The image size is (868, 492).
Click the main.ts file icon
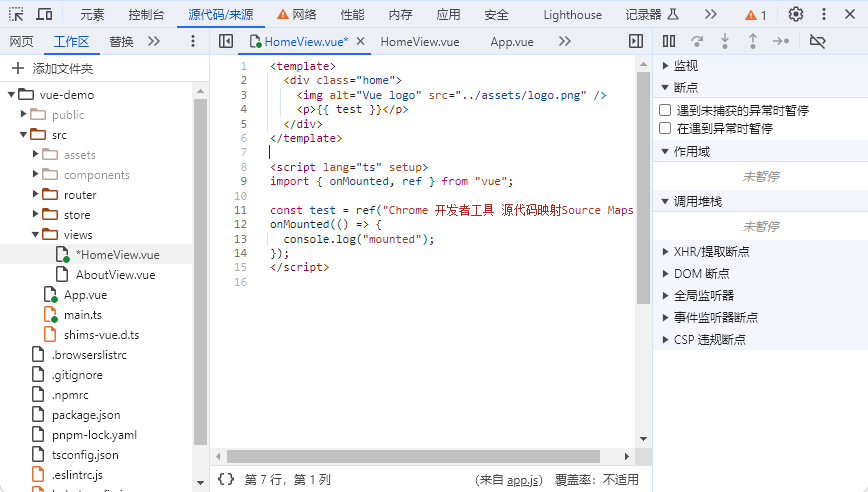50,314
